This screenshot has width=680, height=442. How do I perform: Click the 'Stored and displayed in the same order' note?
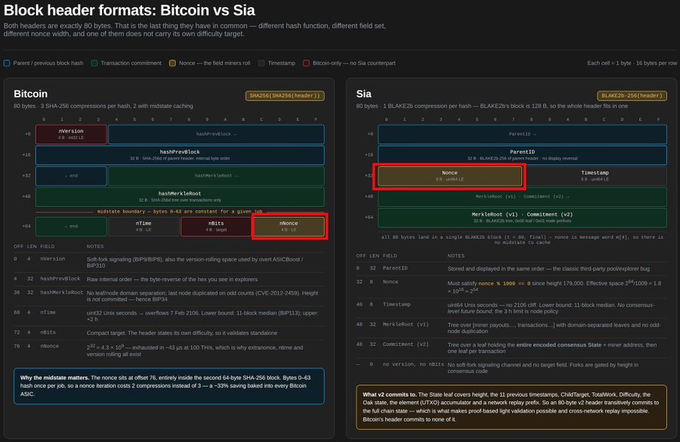pyautogui.click(x=549, y=269)
